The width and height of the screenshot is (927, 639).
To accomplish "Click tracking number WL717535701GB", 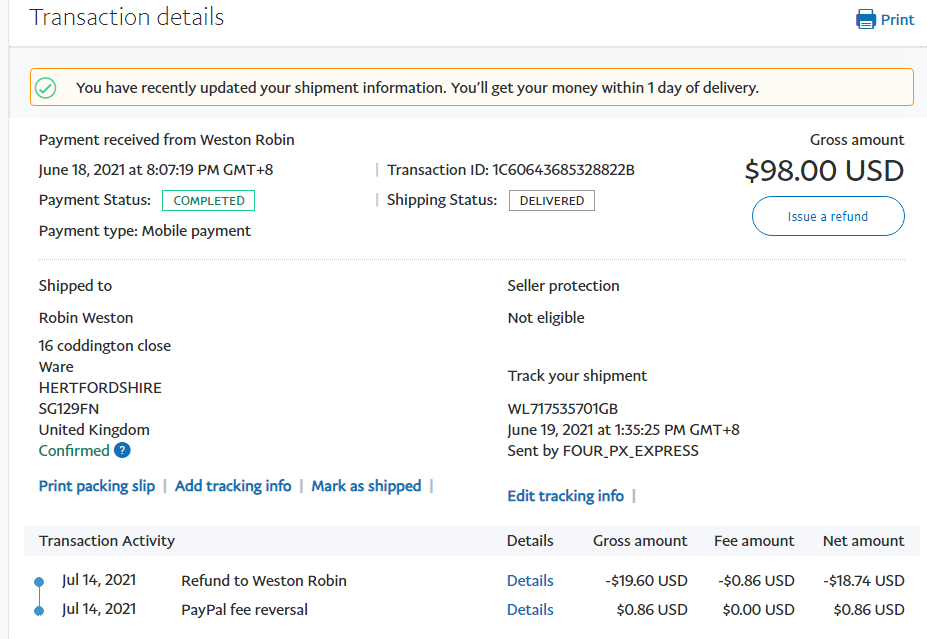I will (563, 409).
